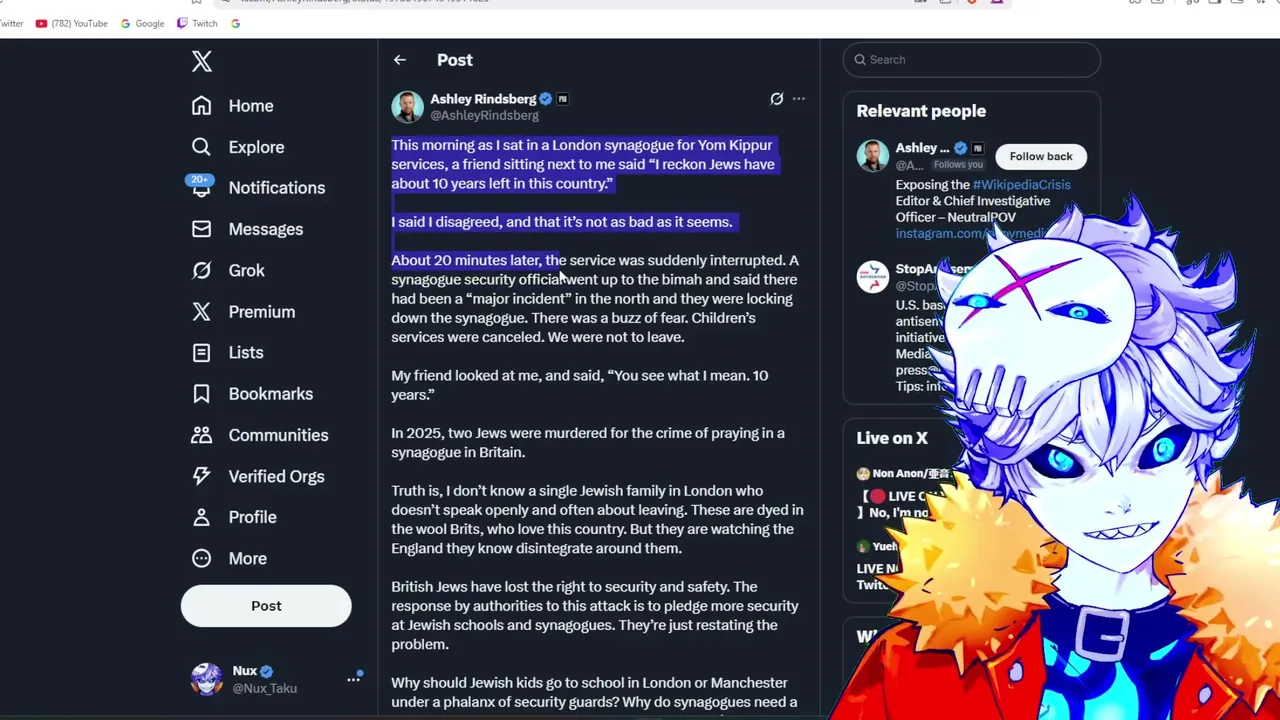Click the Profile person icon

(202, 517)
